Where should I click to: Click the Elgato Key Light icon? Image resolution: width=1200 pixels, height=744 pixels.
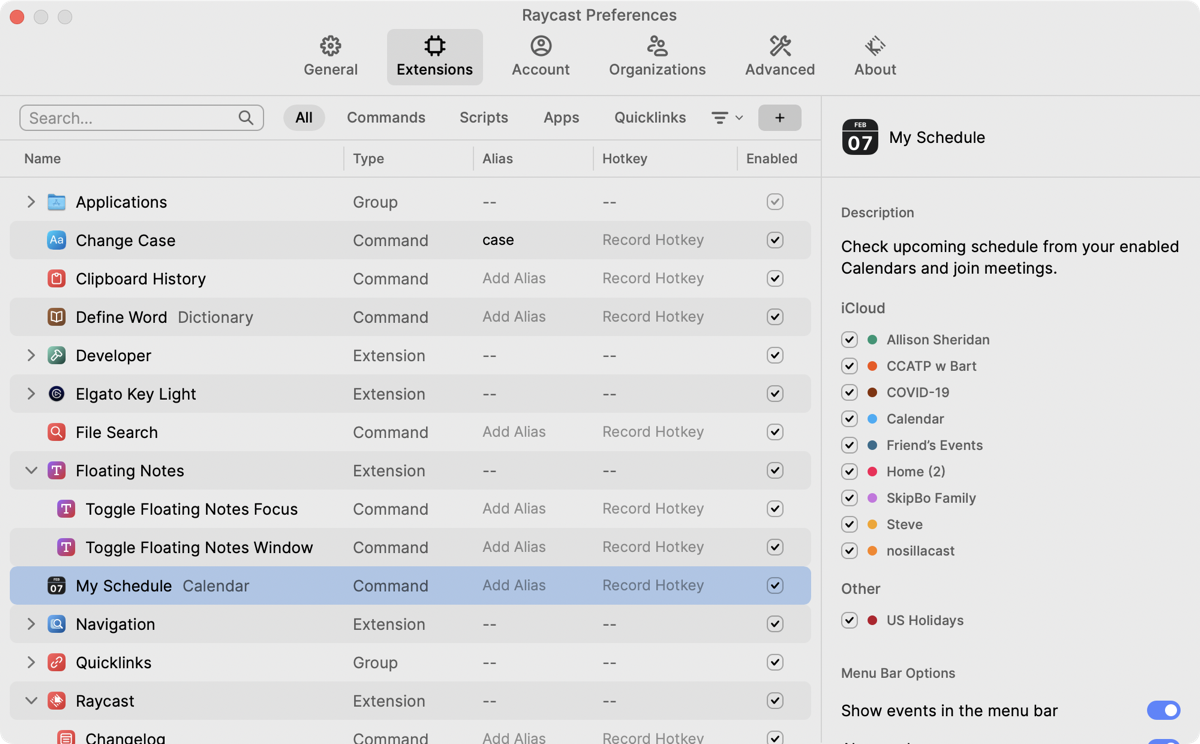coord(57,394)
